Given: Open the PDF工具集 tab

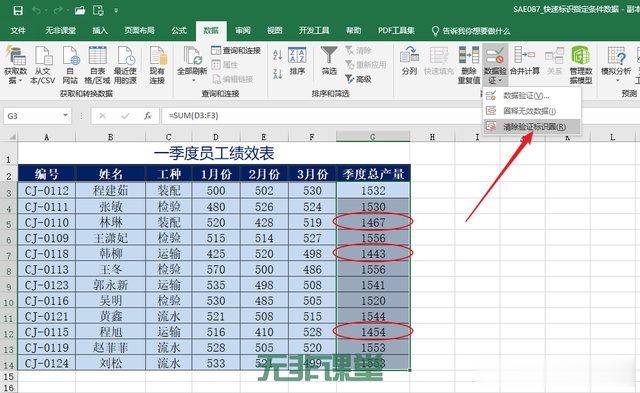Looking at the screenshot, I should [x=396, y=31].
